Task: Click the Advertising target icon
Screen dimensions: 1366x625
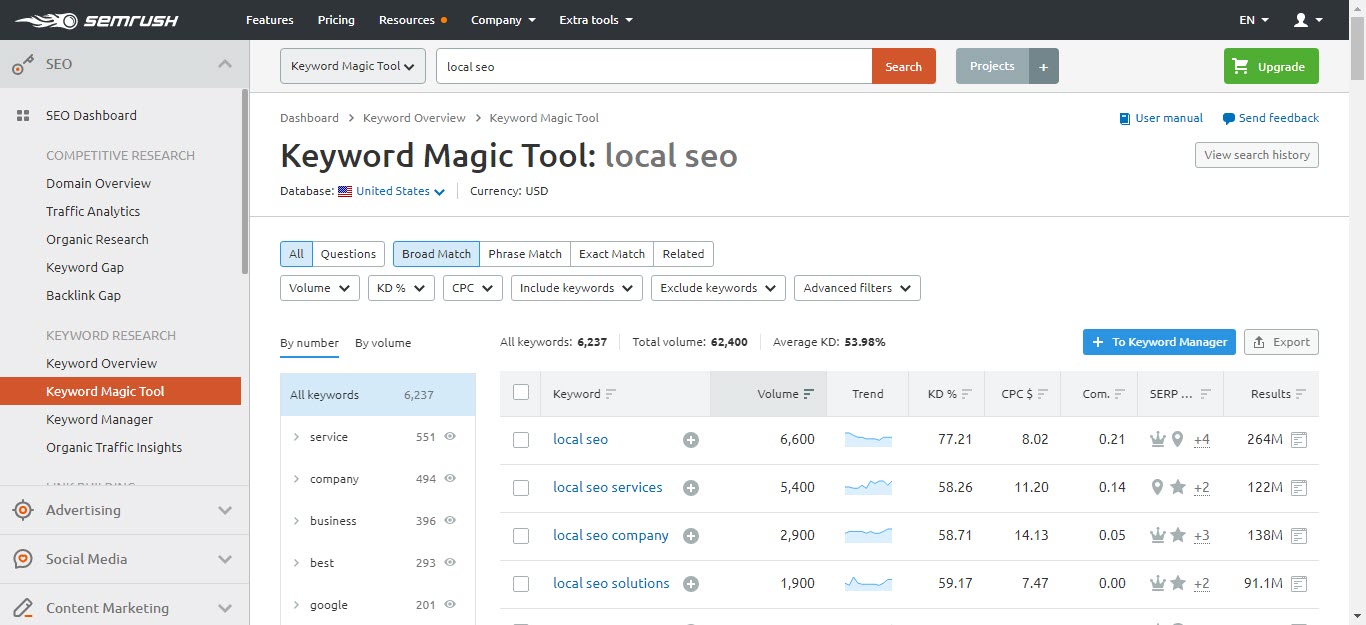Action: (22, 511)
